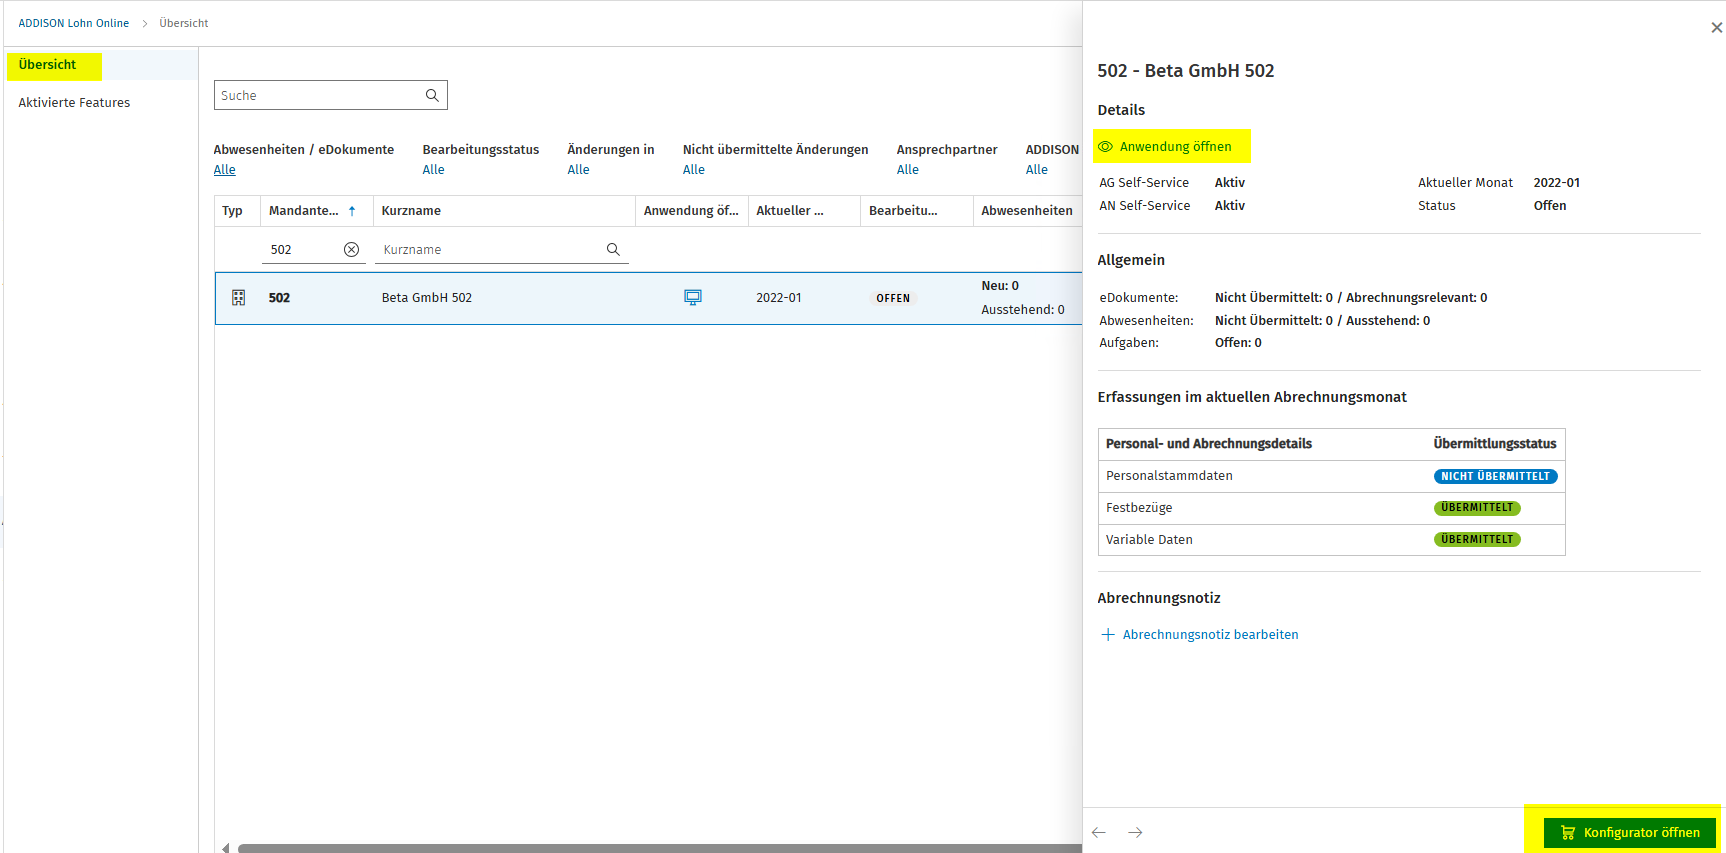Open Änderungen in filter 'Alle'

(578, 170)
